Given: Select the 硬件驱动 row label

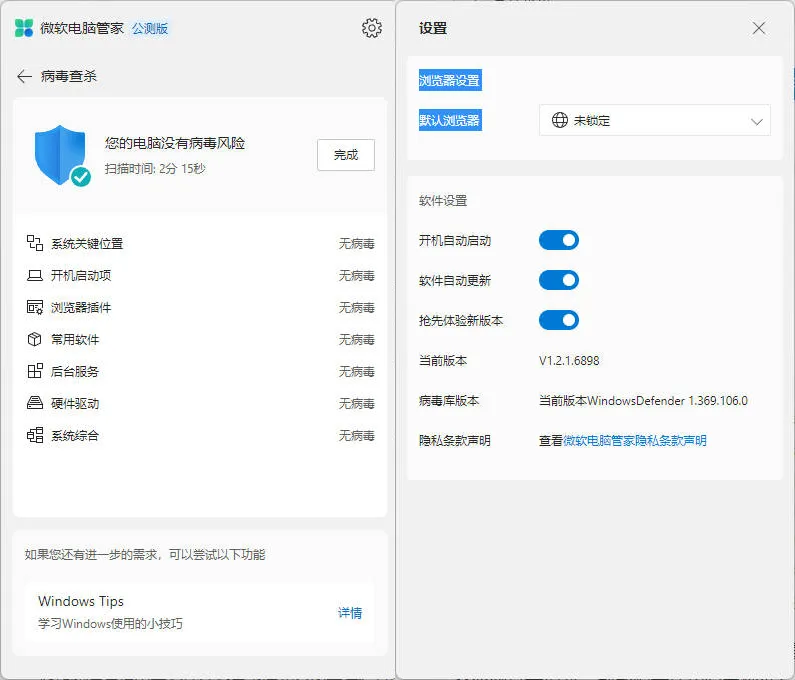Looking at the screenshot, I should (75, 403).
